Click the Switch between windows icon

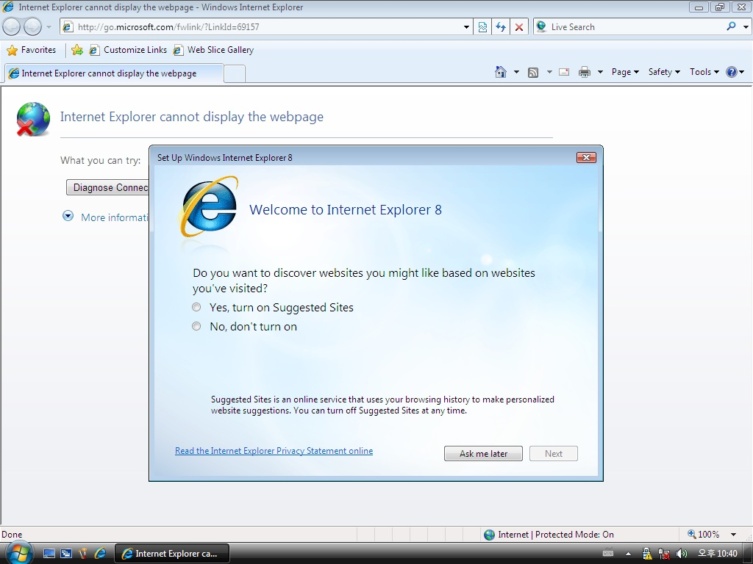66,553
